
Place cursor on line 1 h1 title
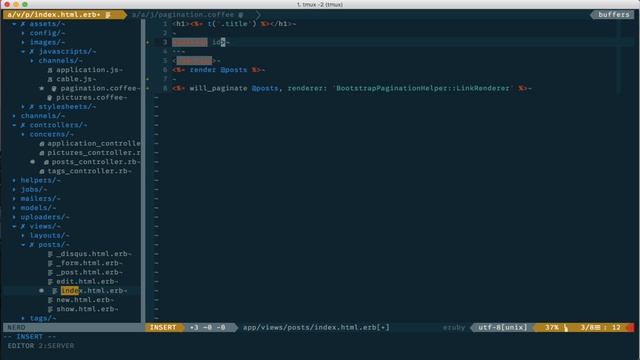pos(234,24)
